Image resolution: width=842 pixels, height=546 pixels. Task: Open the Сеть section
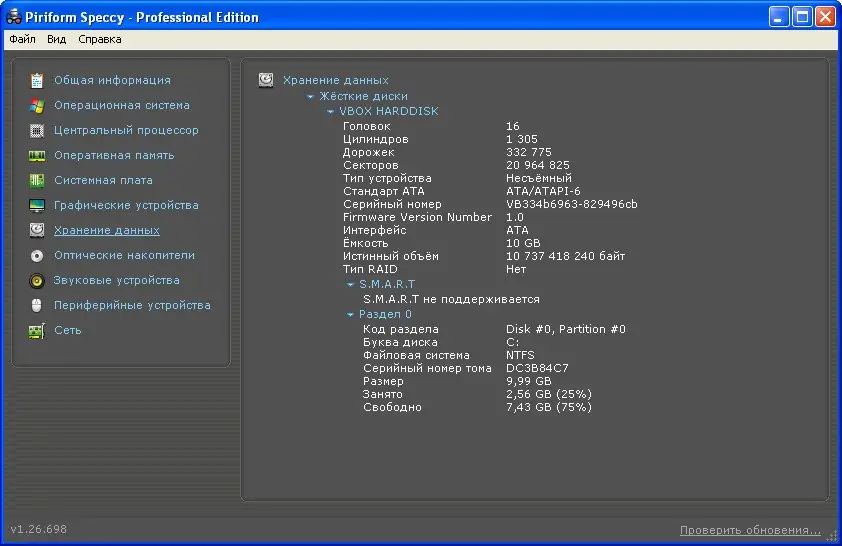(68, 330)
